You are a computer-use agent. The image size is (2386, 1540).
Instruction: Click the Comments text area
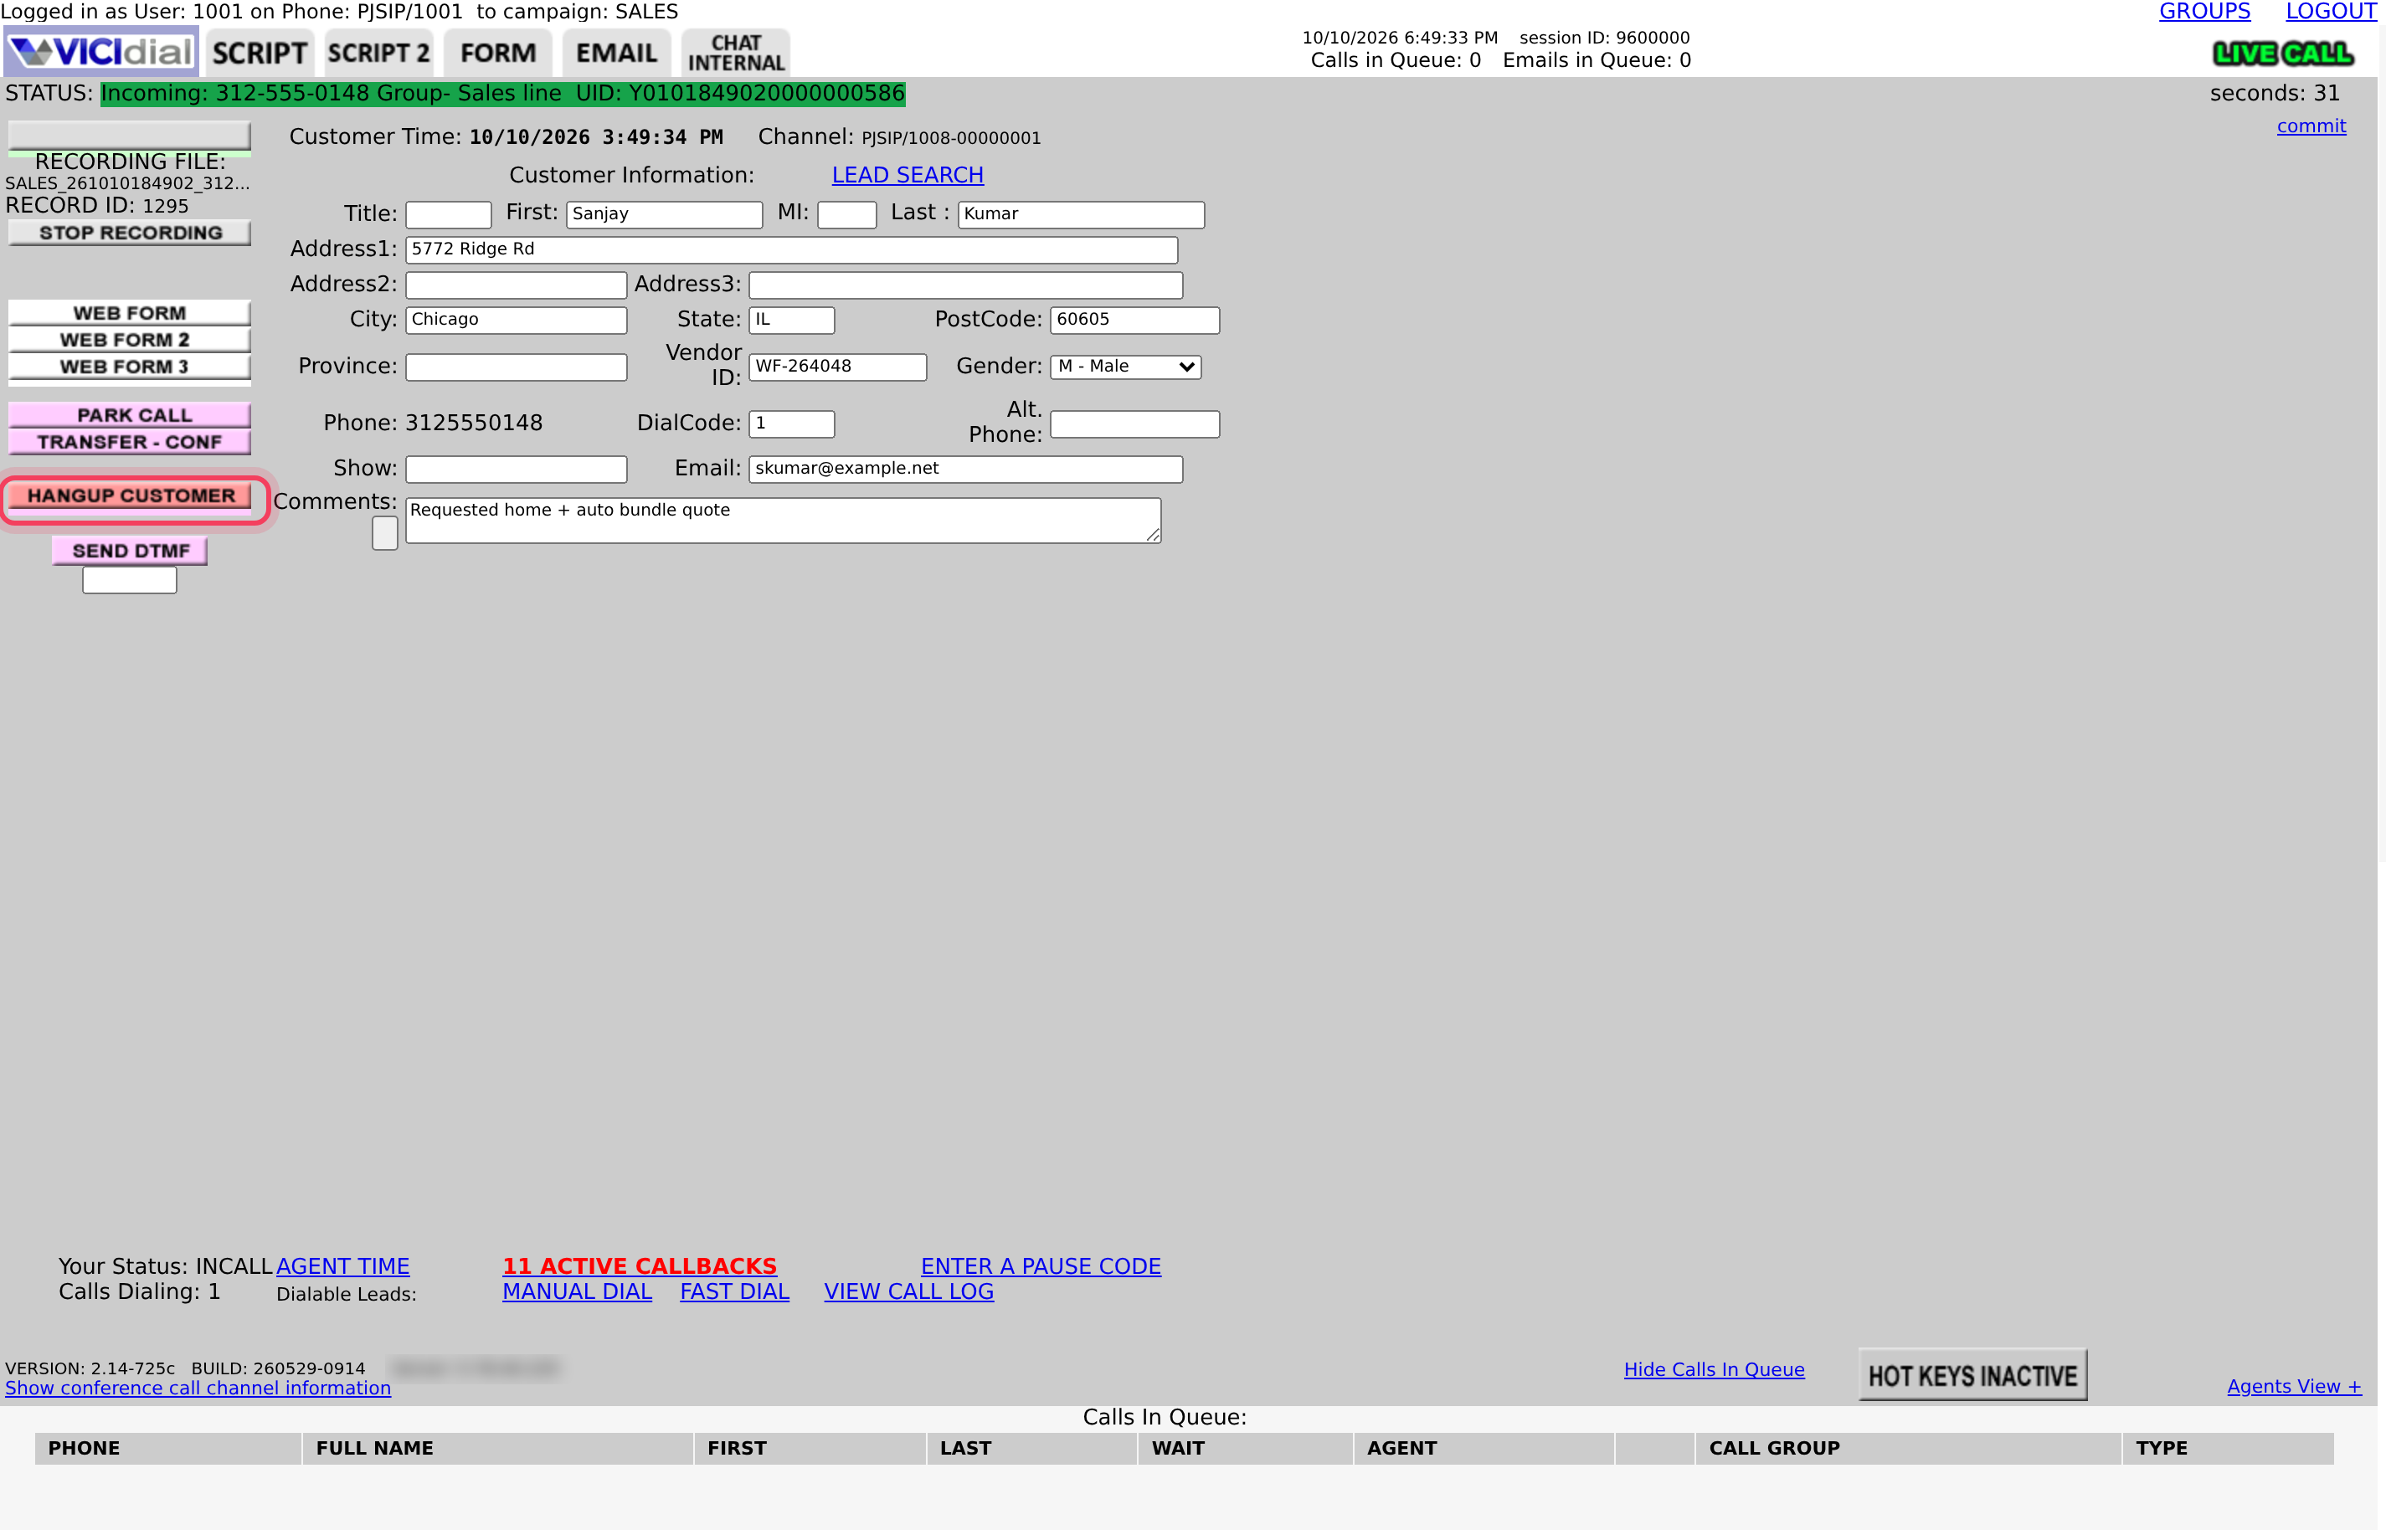(783, 521)
